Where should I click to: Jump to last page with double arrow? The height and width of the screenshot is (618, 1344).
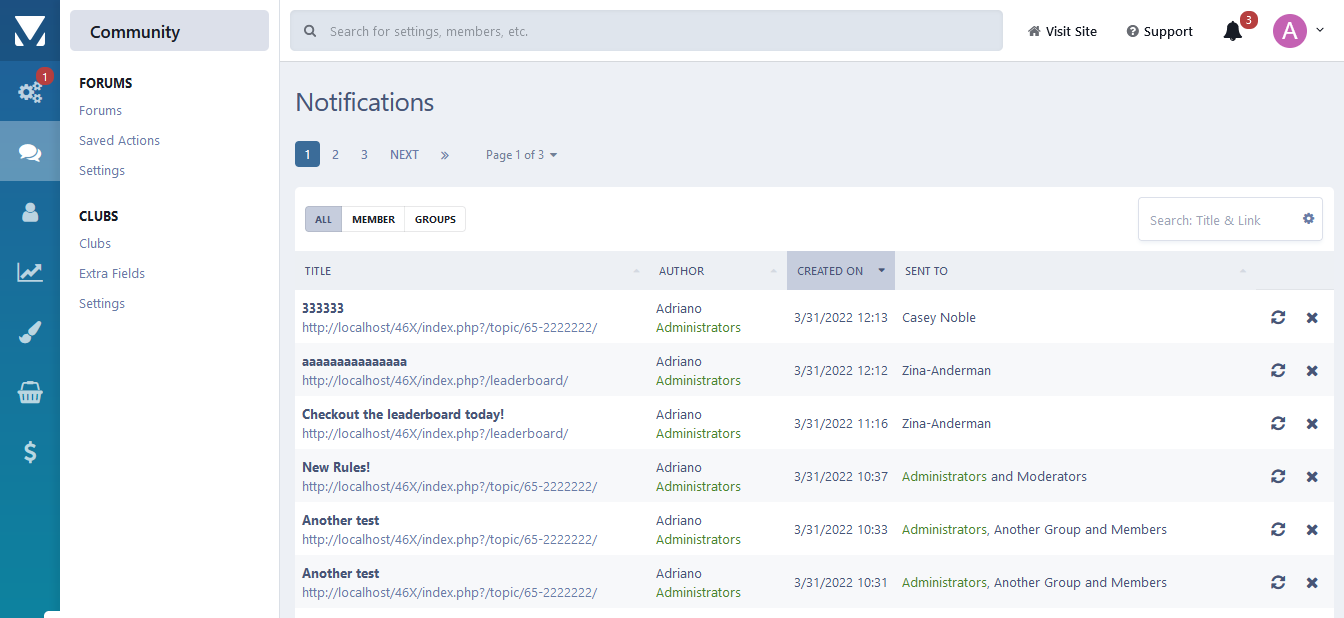[x=445, y=155]
